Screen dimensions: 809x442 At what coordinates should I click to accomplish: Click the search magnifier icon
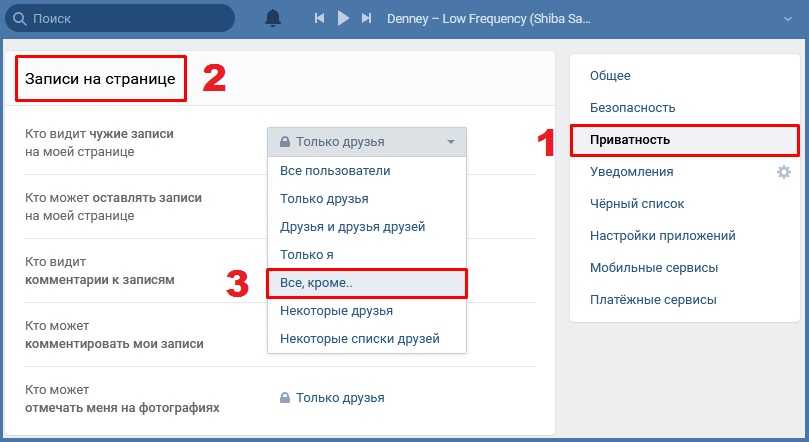20,19
